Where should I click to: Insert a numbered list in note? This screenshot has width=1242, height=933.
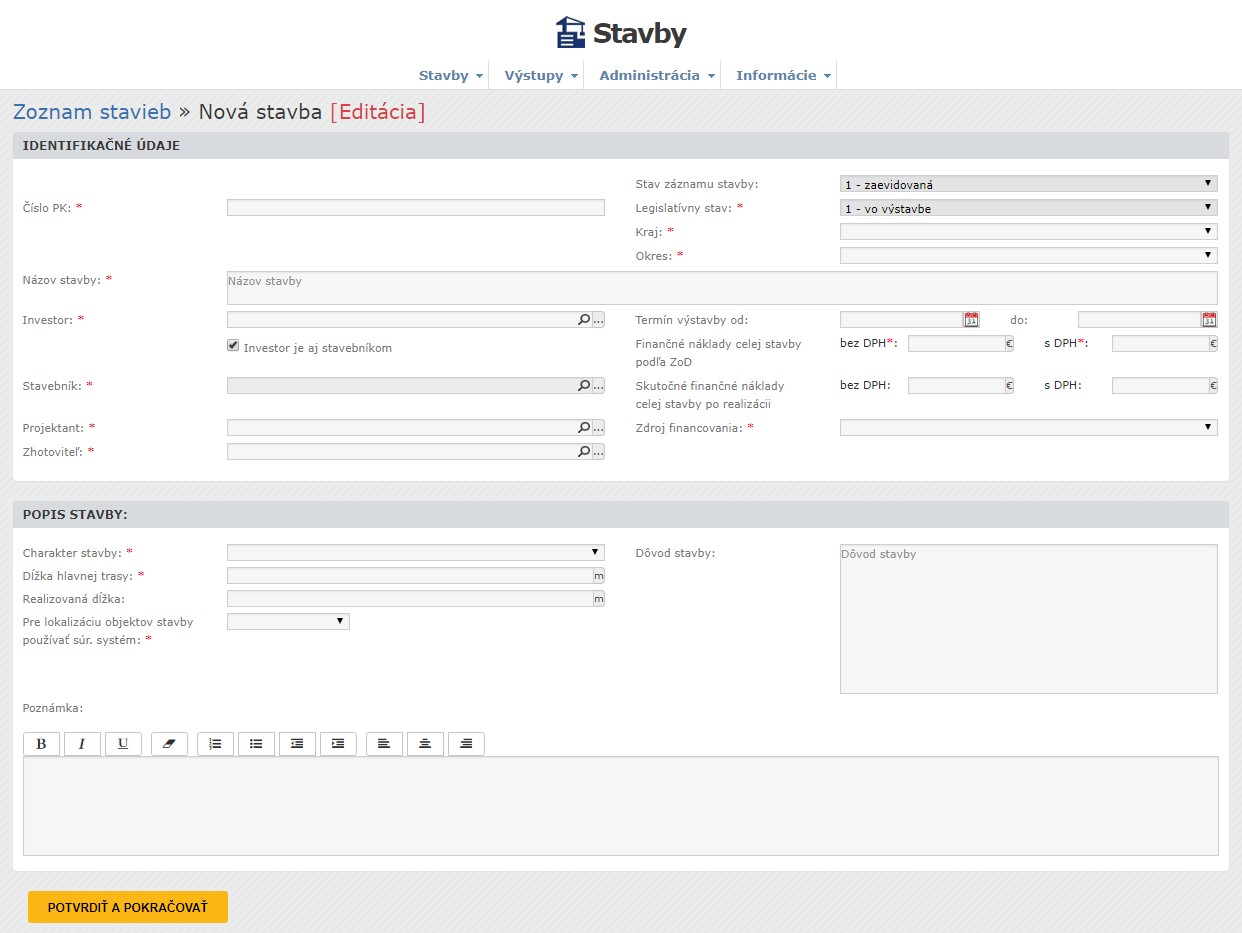click(x=215, y=744)
